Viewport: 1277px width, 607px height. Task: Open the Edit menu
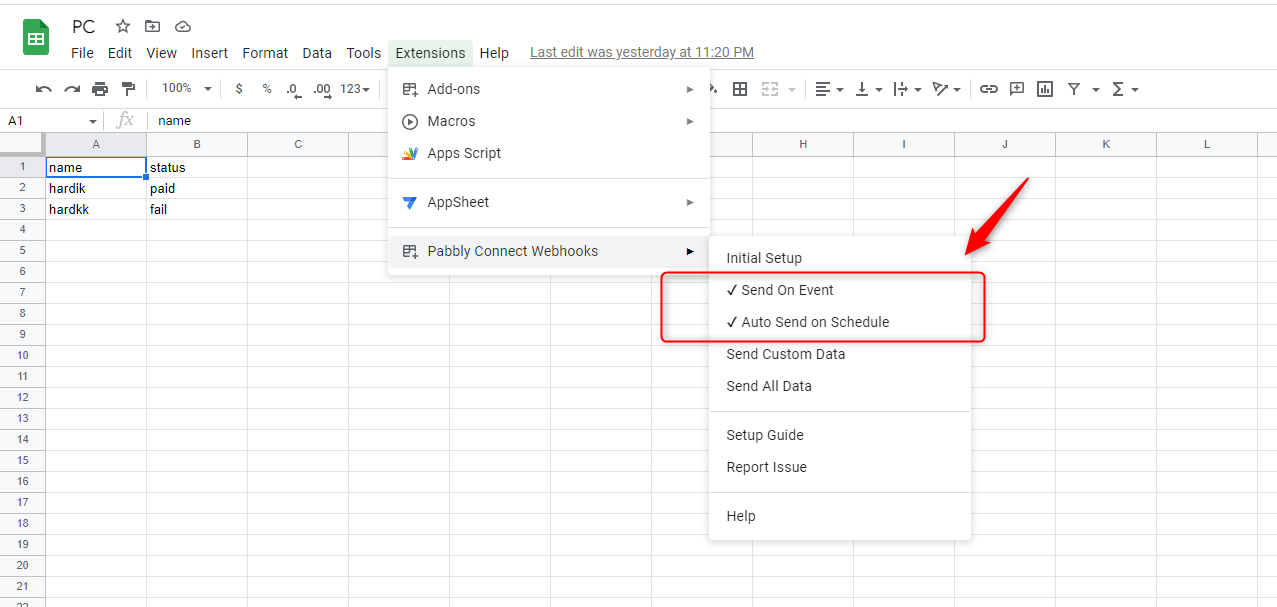[x=120, y=53]
